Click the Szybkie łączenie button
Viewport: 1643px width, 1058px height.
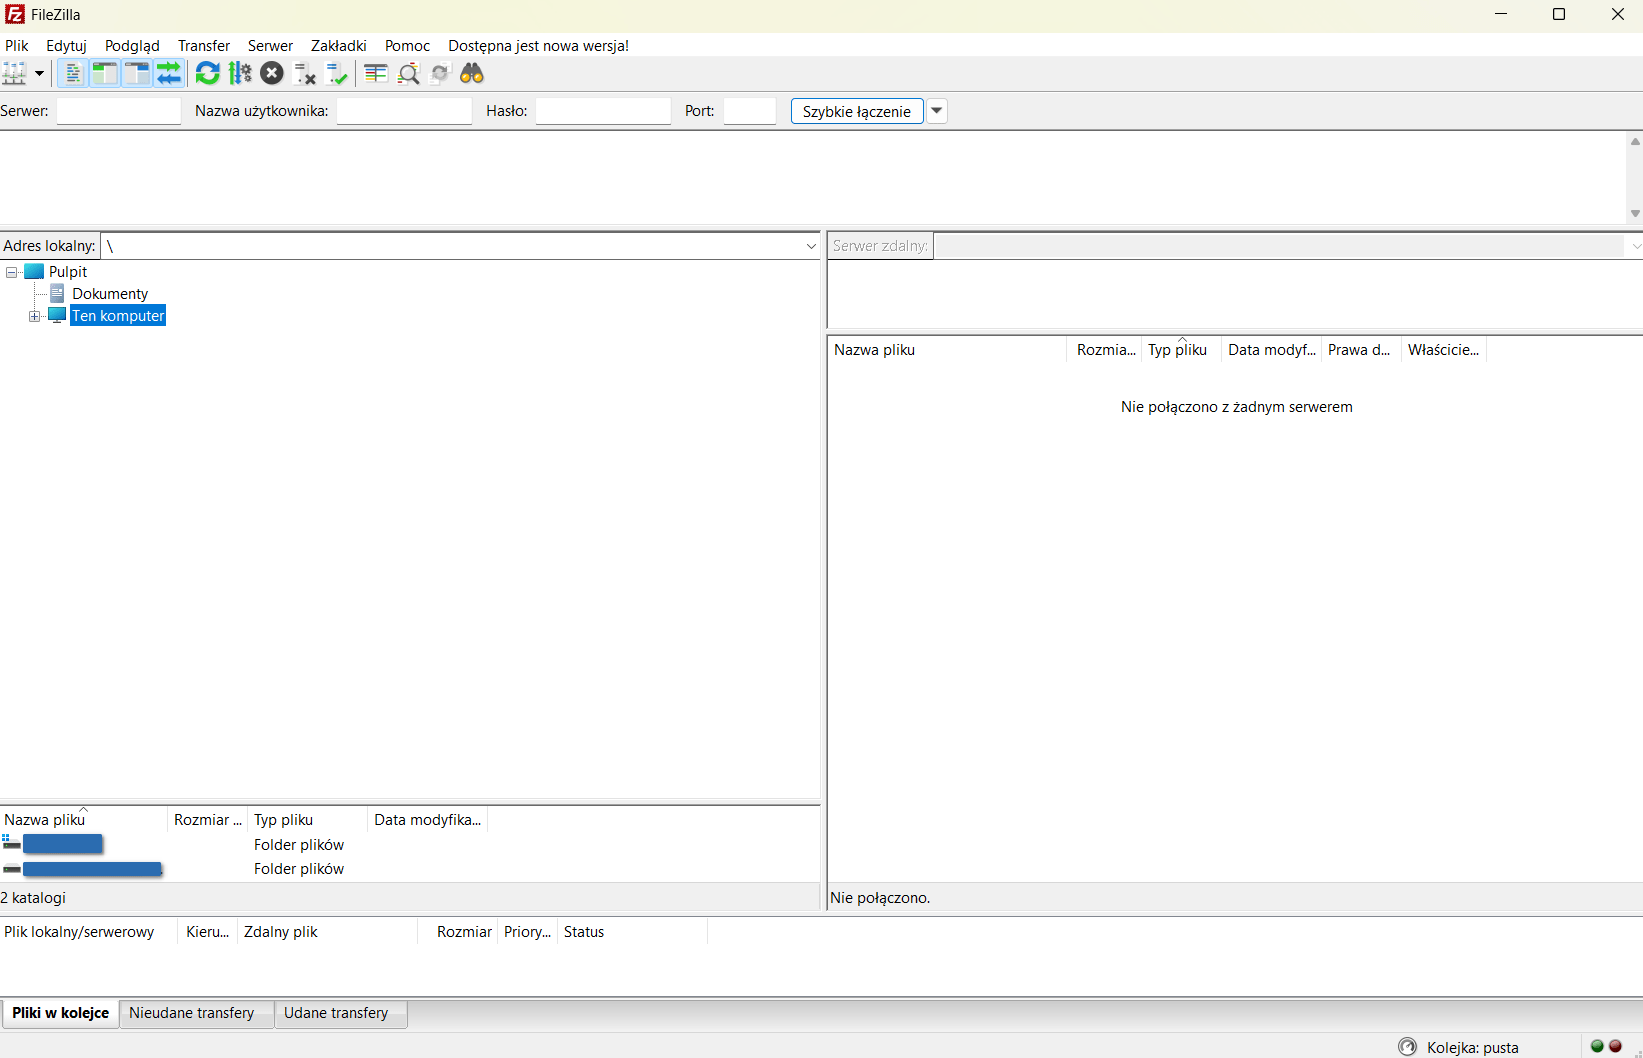pyautogui.click(x=856, y=111)
